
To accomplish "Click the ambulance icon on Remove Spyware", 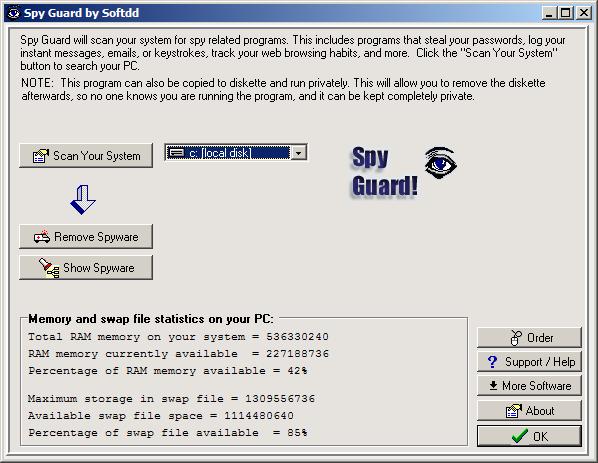I will tap(42, 236).
